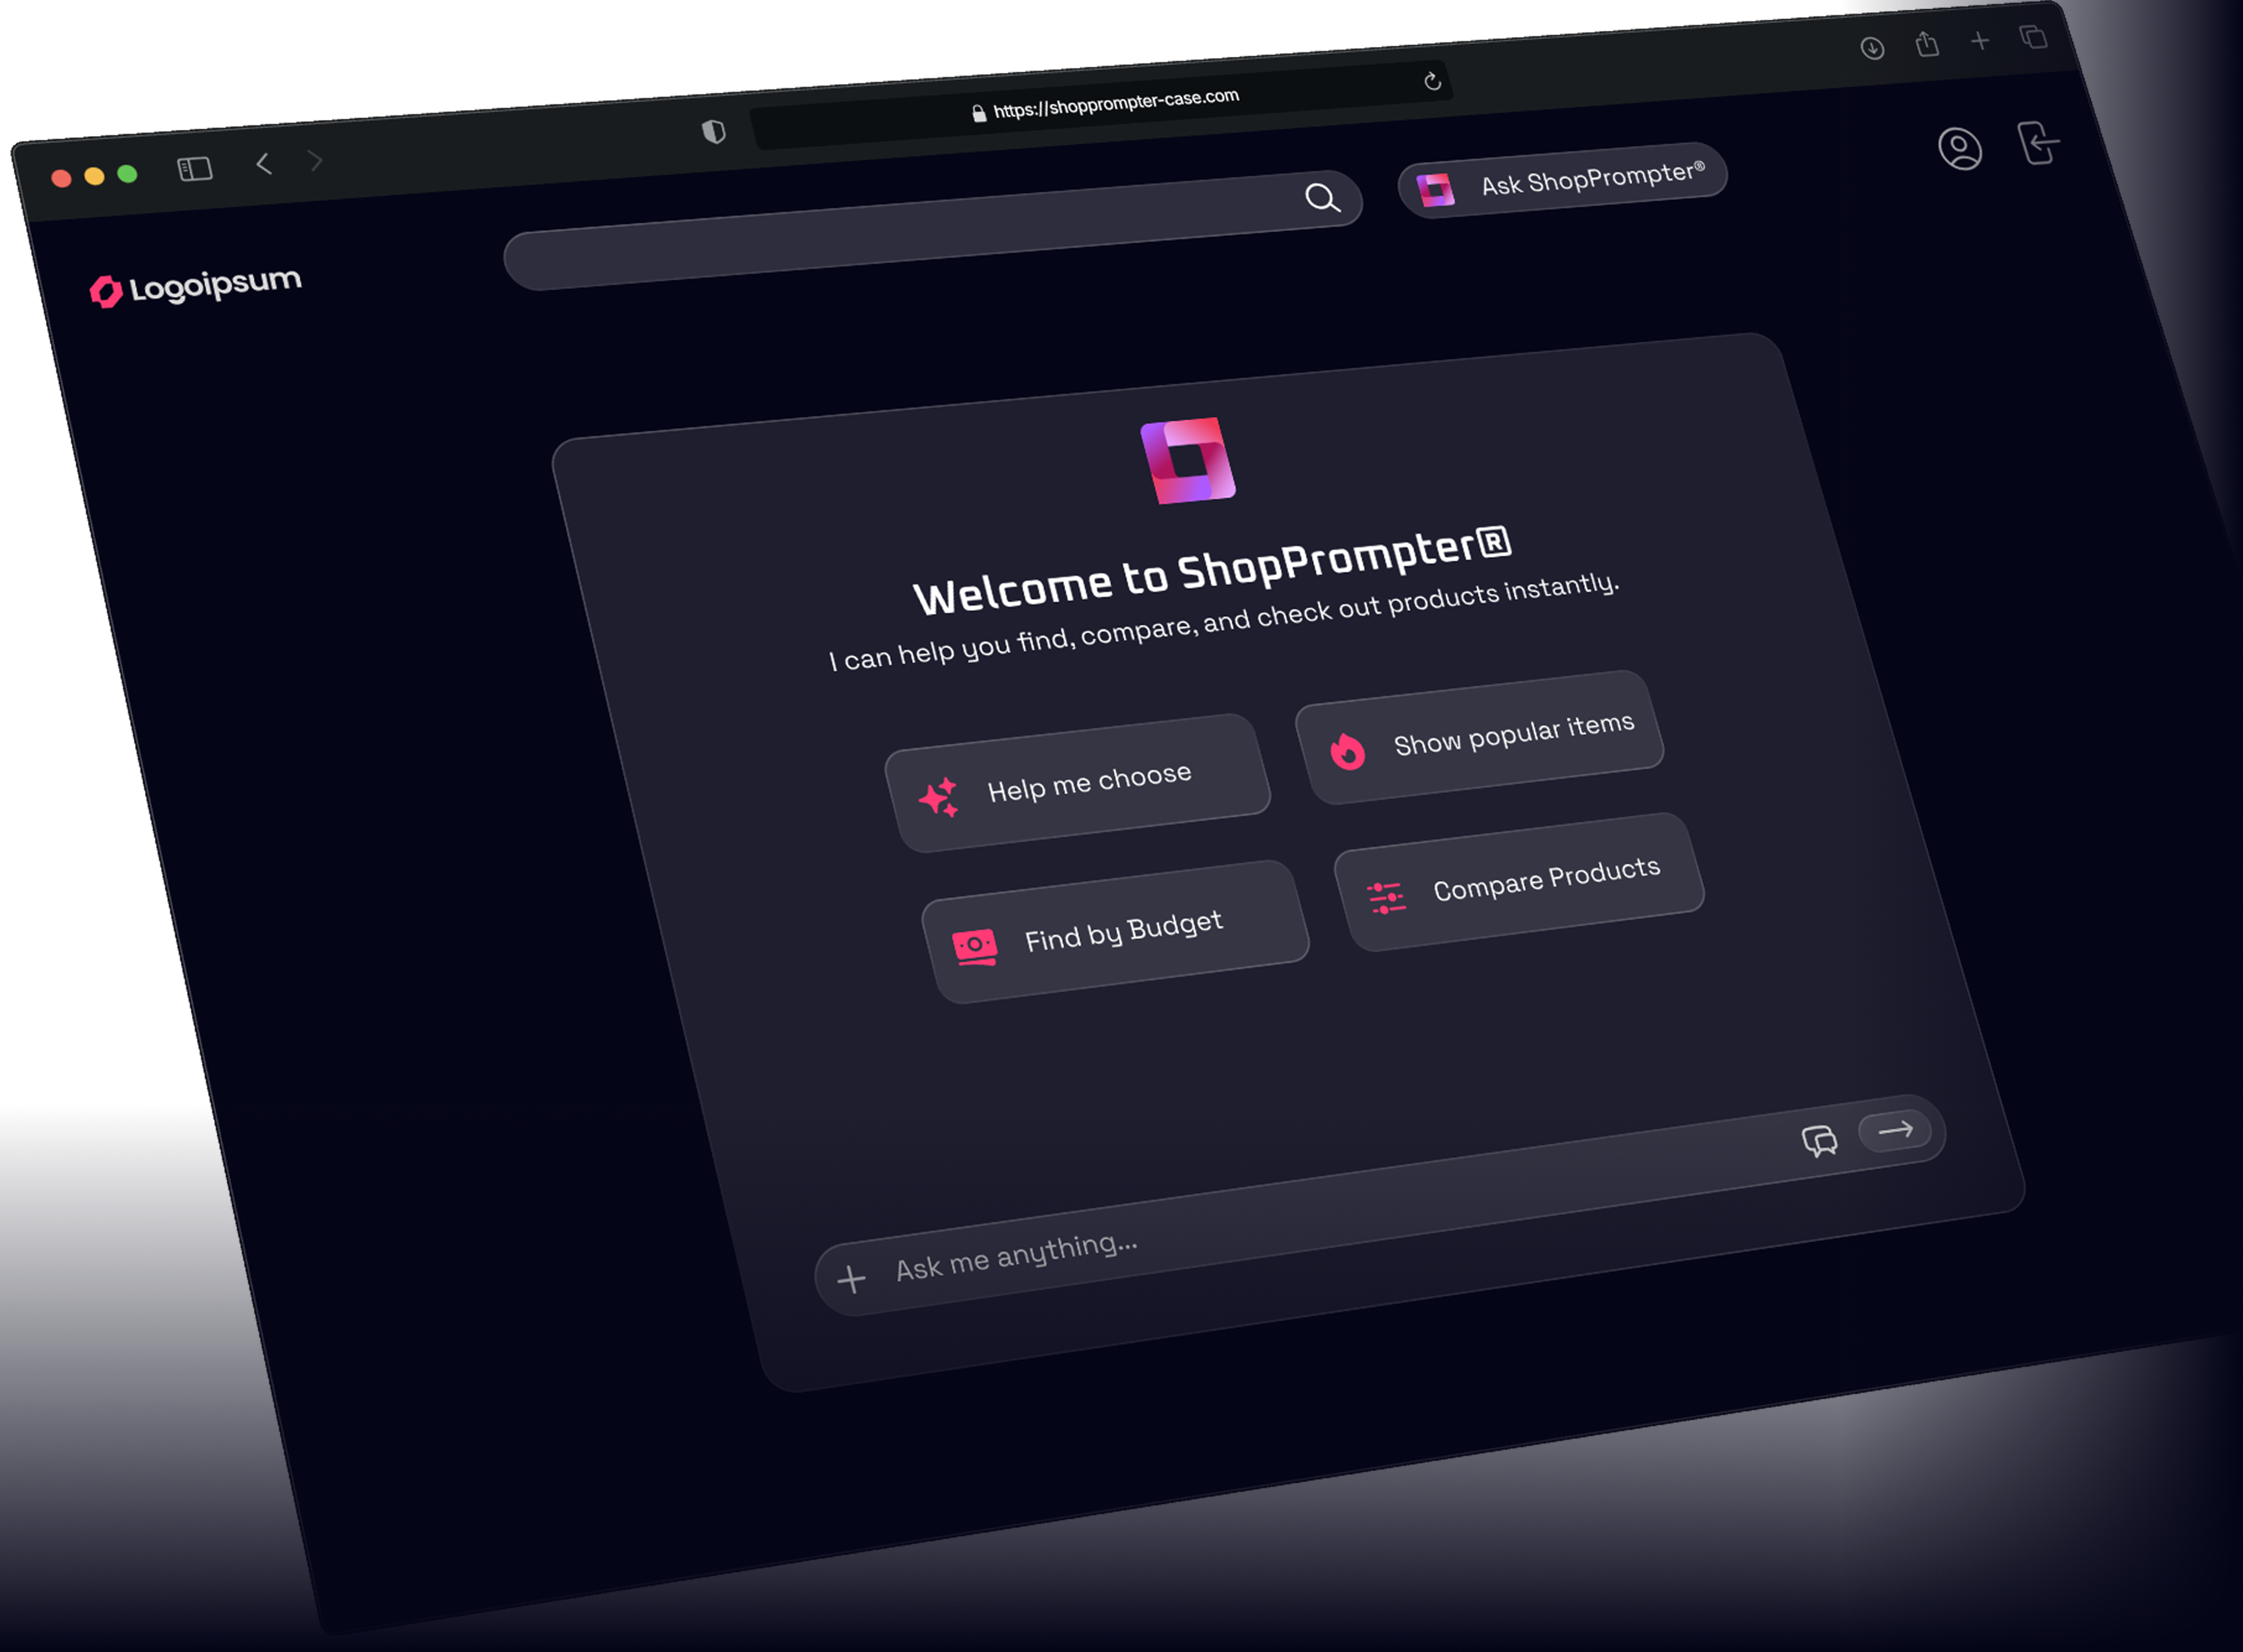Click the privacy shield icon

(713, 132)
